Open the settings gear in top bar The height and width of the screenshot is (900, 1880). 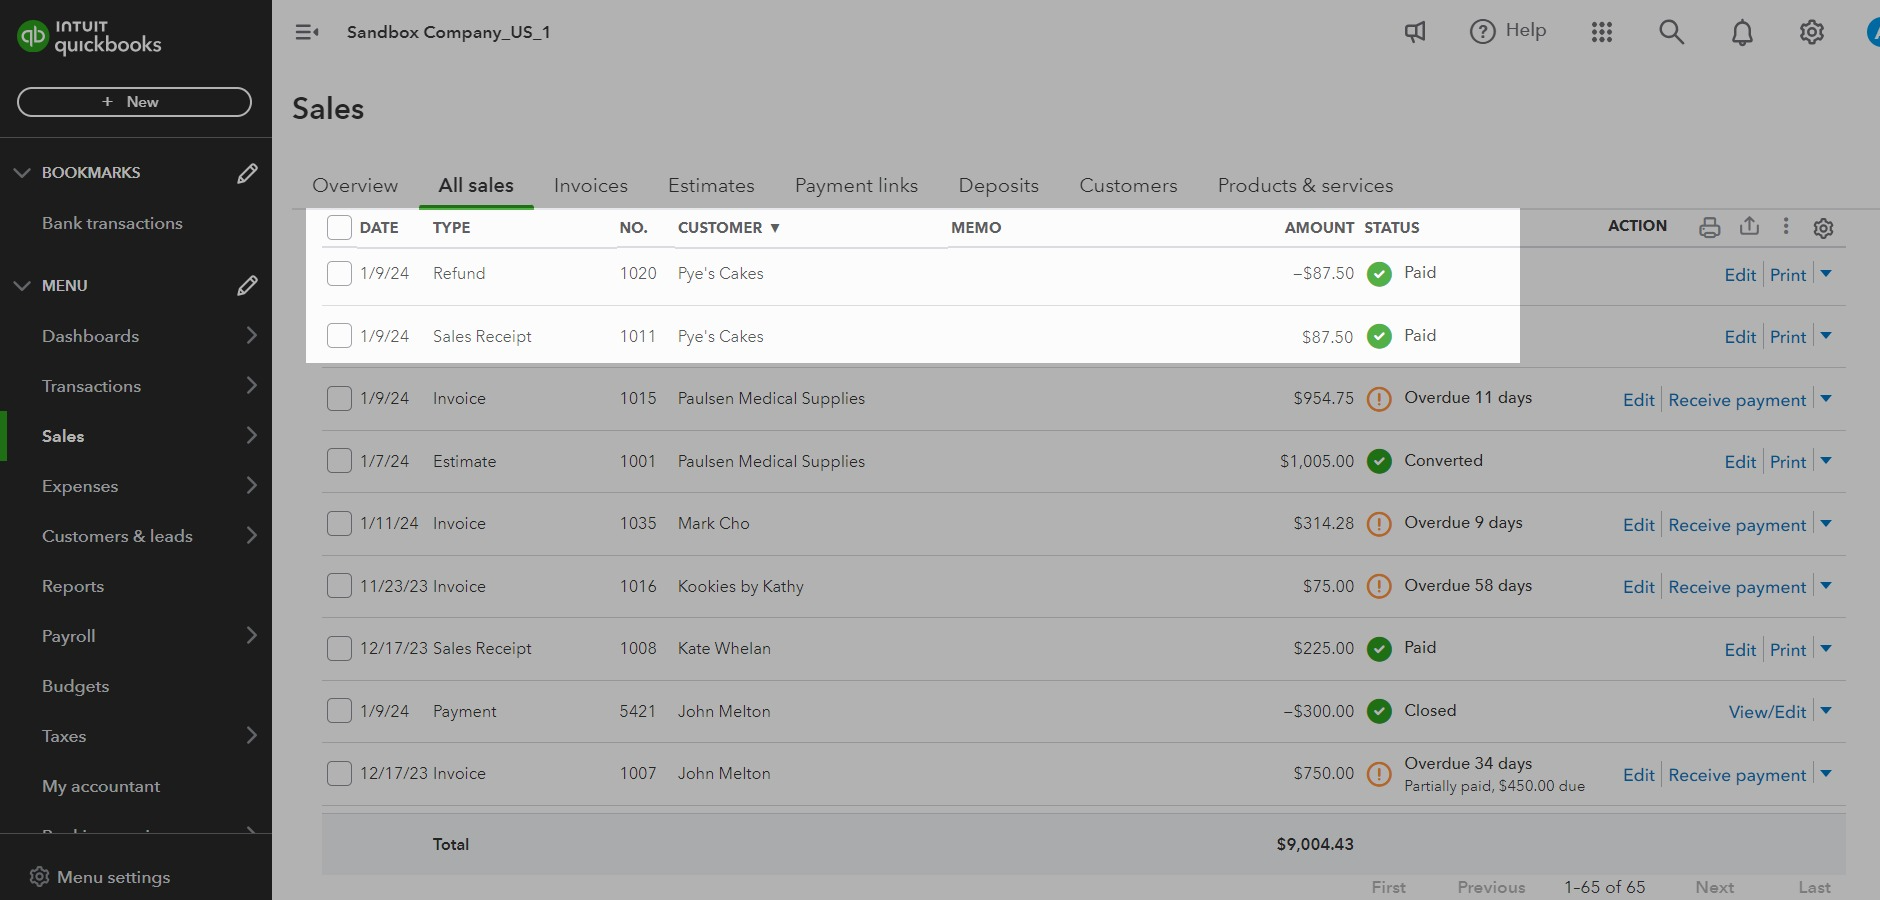(x=1812, y=32)
